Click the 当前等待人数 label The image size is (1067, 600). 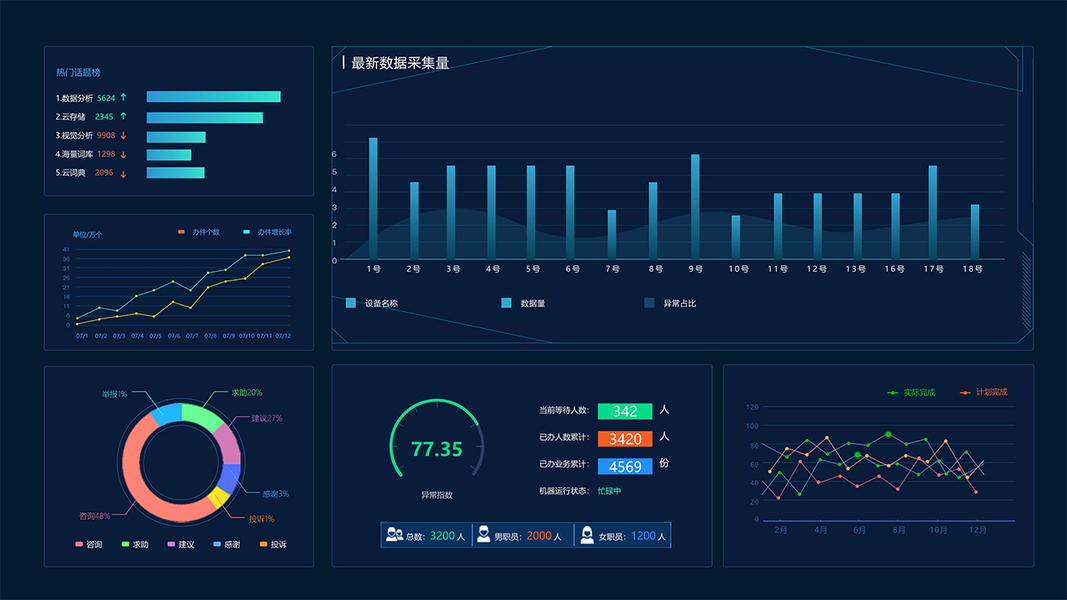pyautogui.click(x=562, y=410)
